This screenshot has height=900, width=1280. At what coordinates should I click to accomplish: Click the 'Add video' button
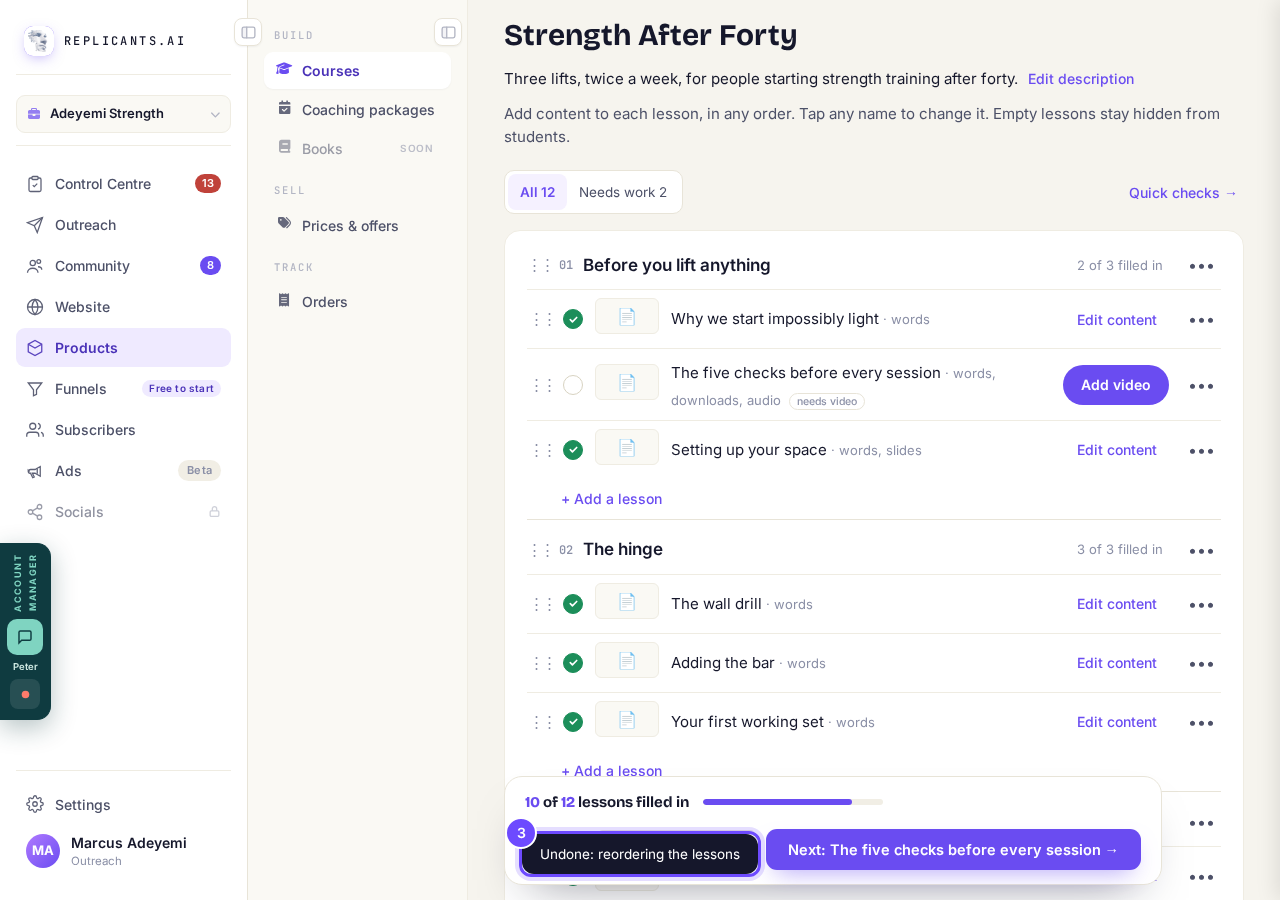1116,385
